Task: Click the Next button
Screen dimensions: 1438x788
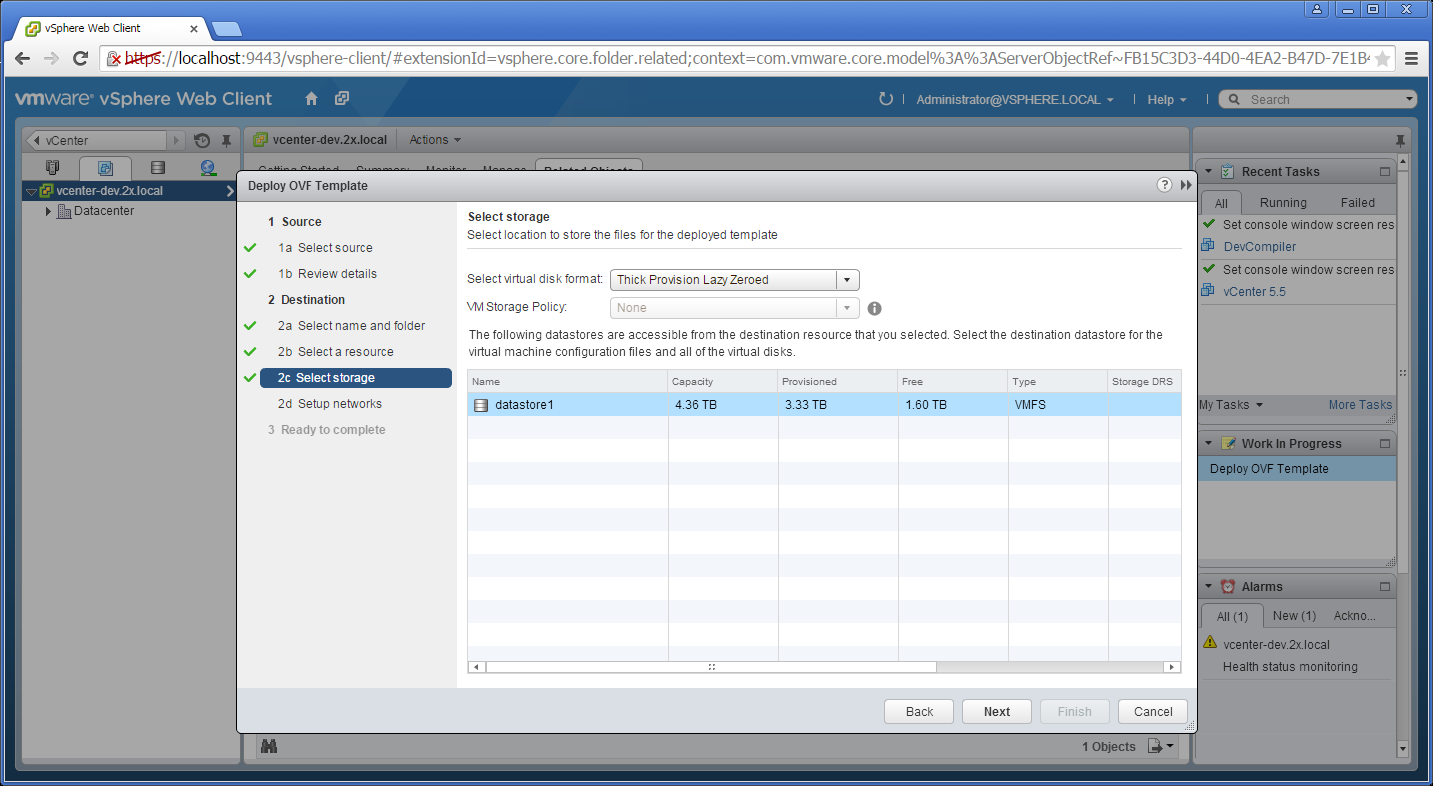Action: point(997,712)
